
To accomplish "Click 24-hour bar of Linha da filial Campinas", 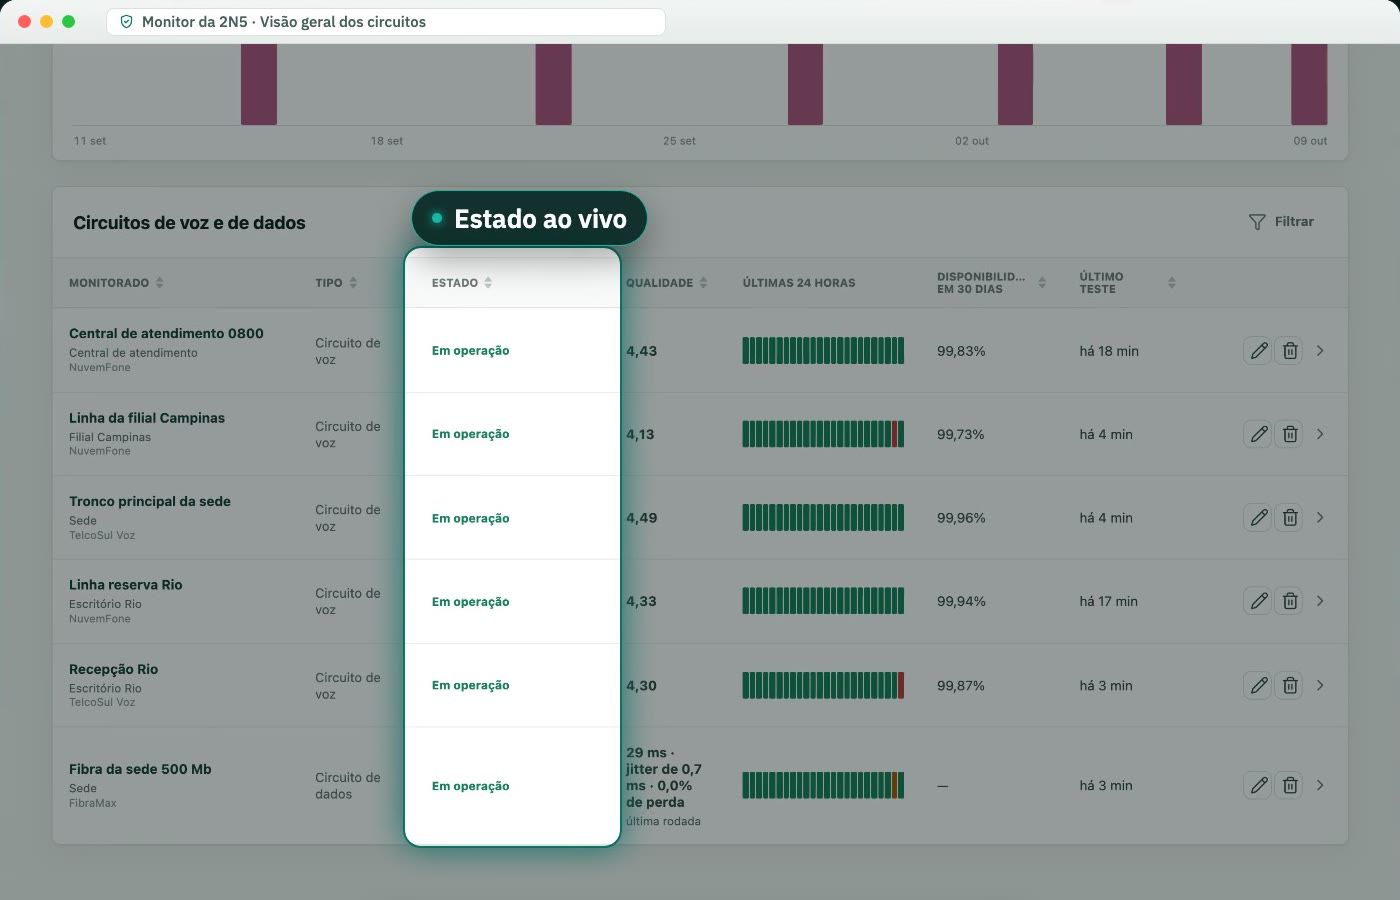I will 823,434.
